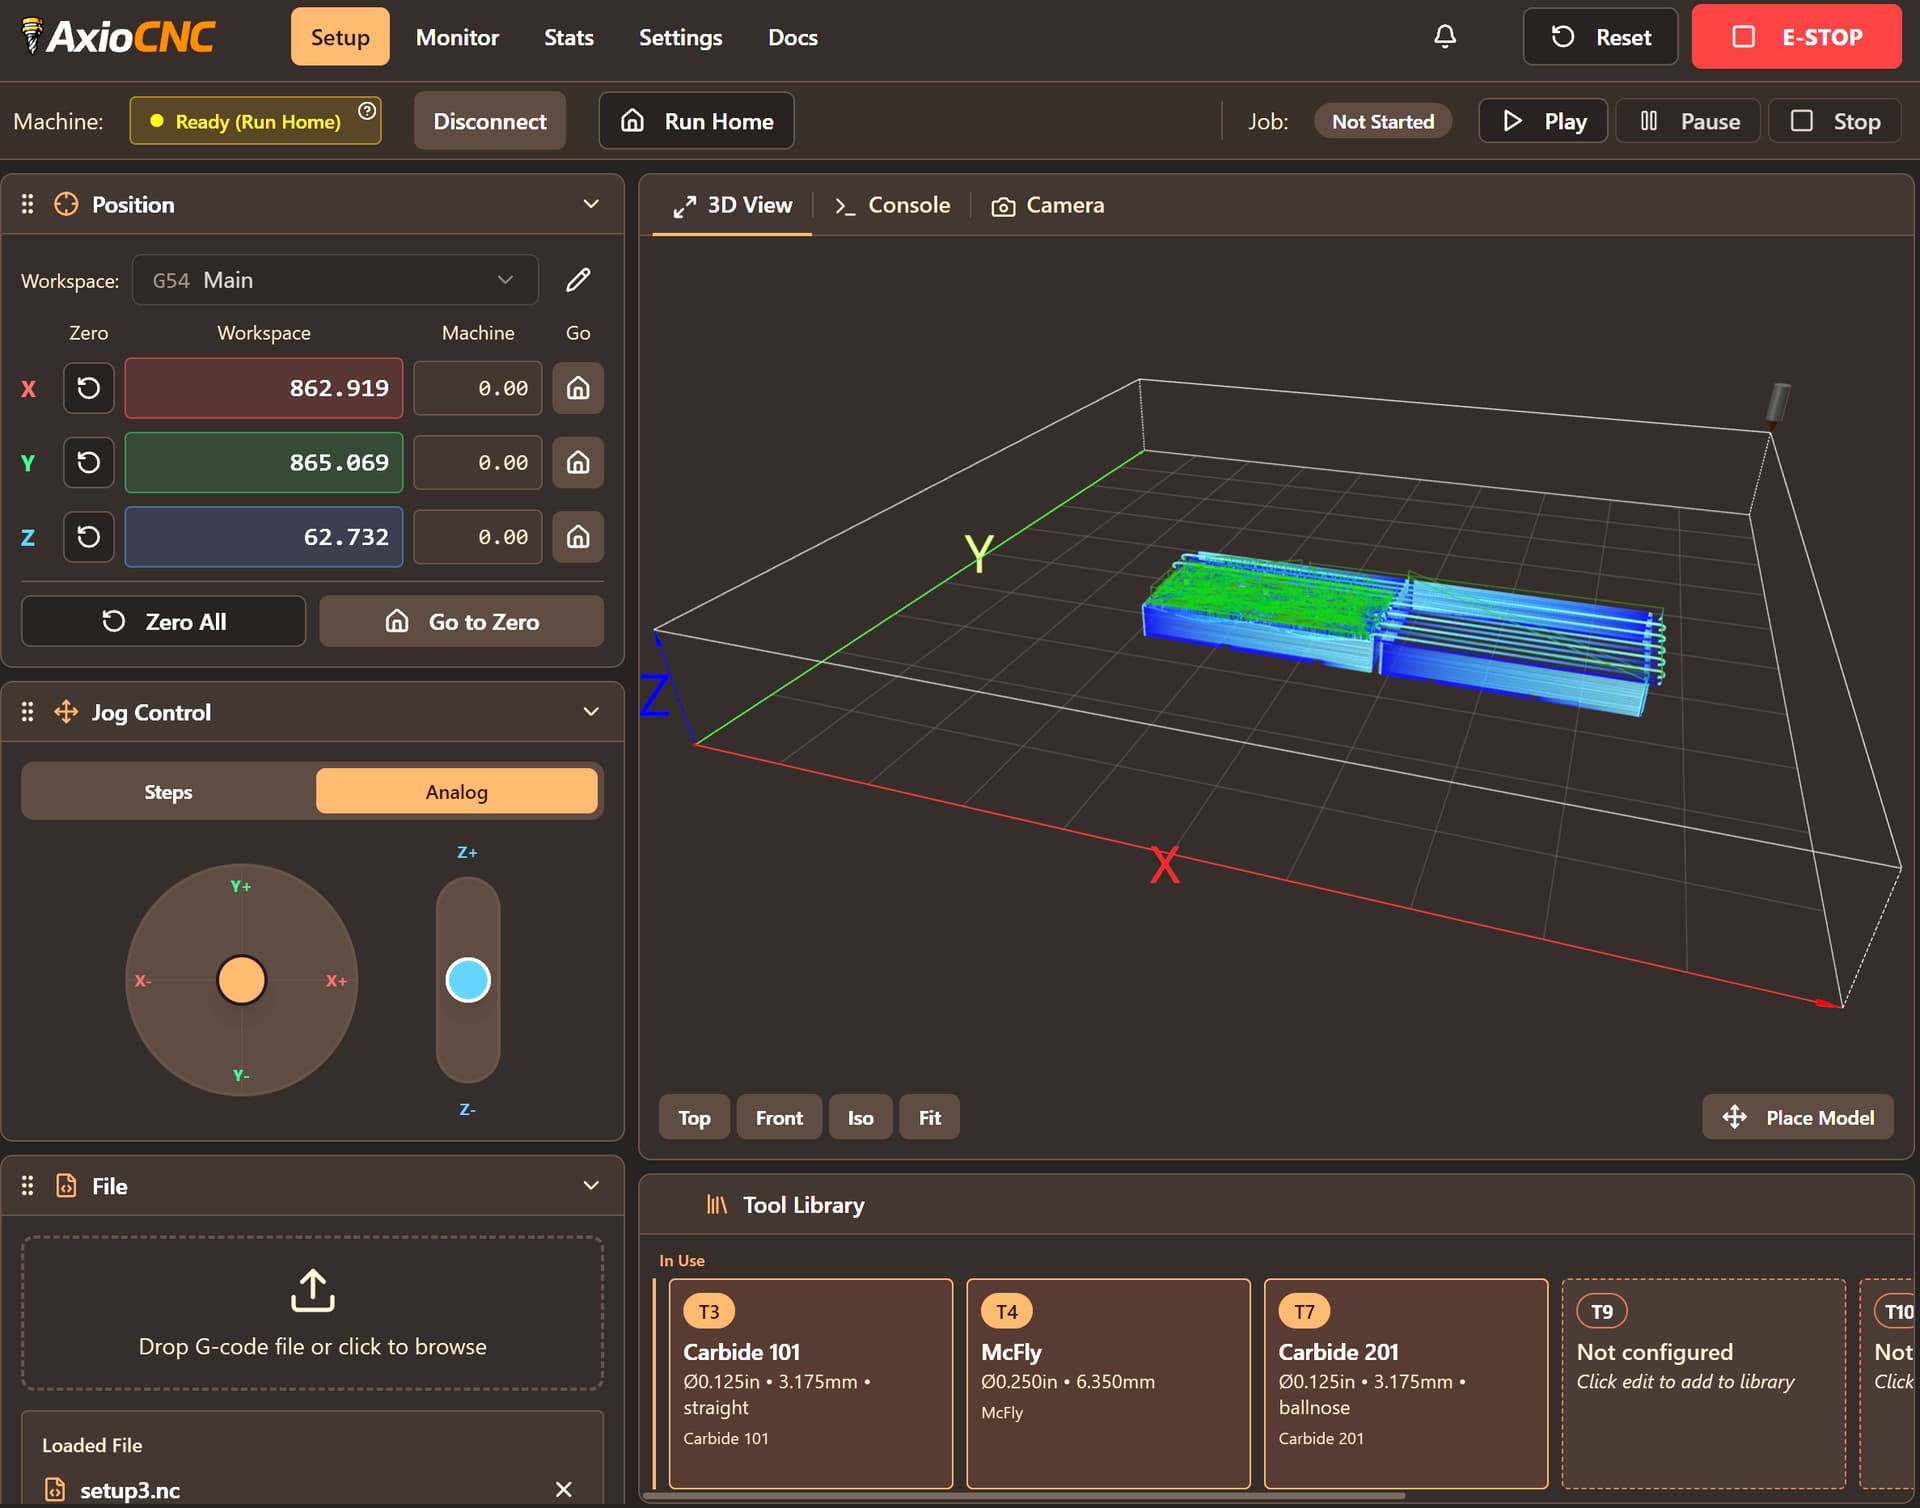Click the Go to Zero button
This screenshot has width=1920, height=1508.
pos(461,621)
